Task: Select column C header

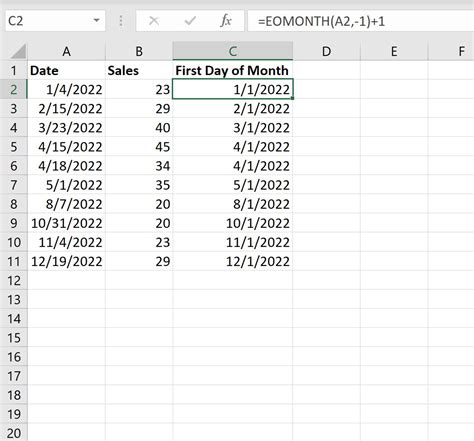Action: pyautogui.click(x=233, y=51)
